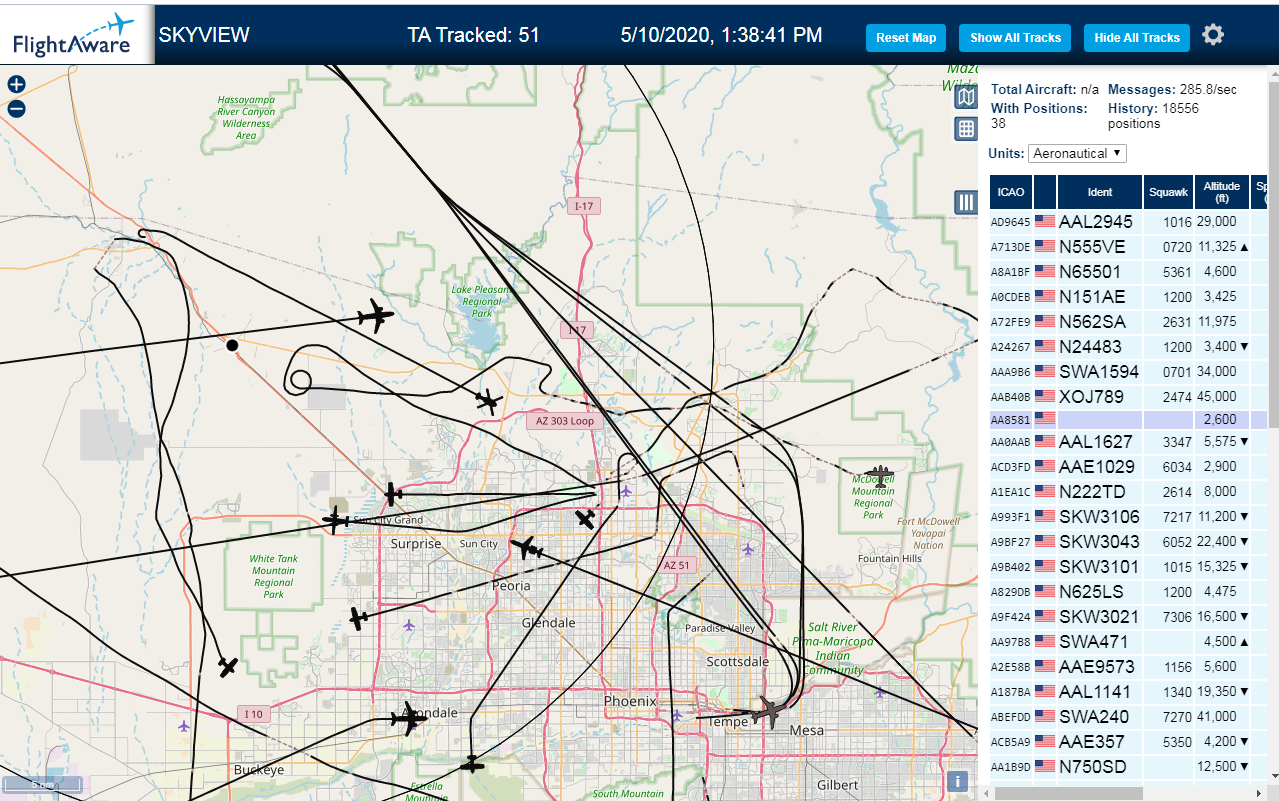The width and height of the screenshot is (1279, 801).
Task: Select aircraft icon over Avondale
Action: pyautogui.click(x=409, y=719)
